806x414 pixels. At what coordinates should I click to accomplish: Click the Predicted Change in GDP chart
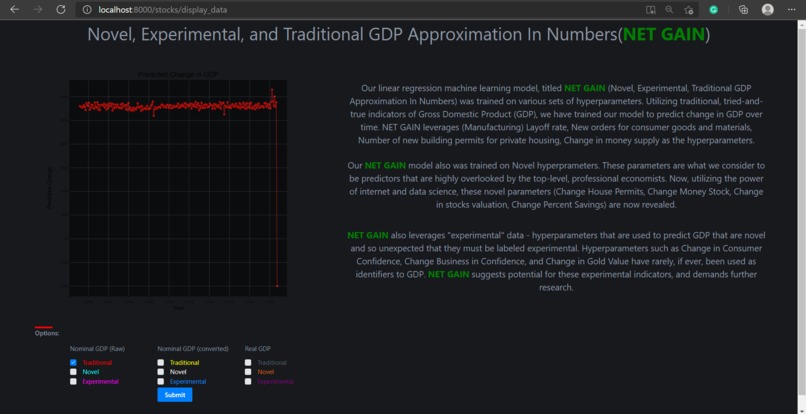coord(178,188)
